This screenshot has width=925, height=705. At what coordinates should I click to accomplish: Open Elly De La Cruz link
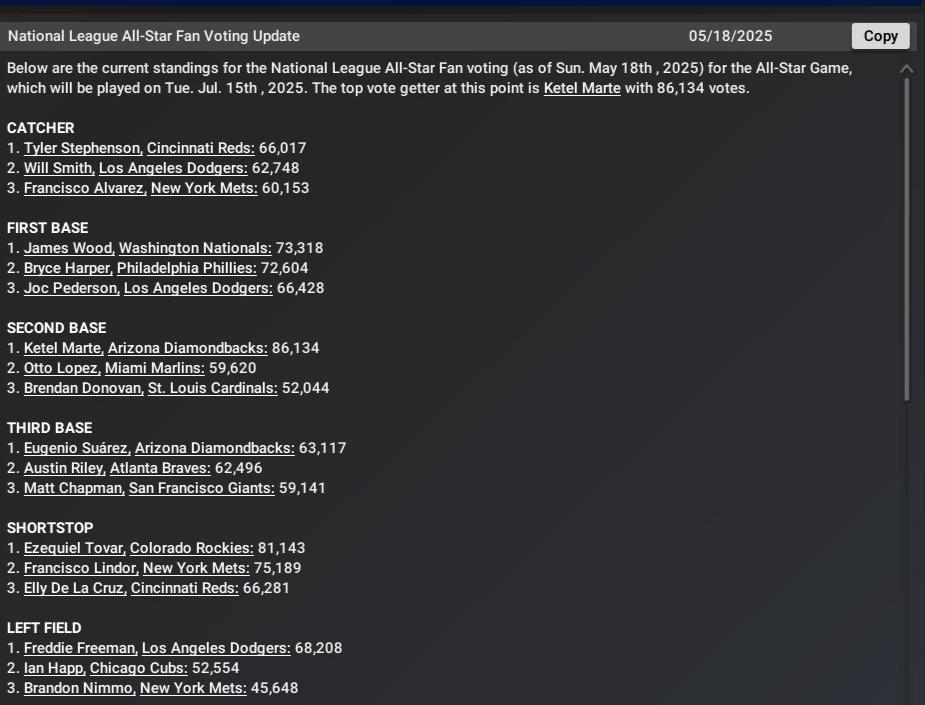(x=75, y=588)
